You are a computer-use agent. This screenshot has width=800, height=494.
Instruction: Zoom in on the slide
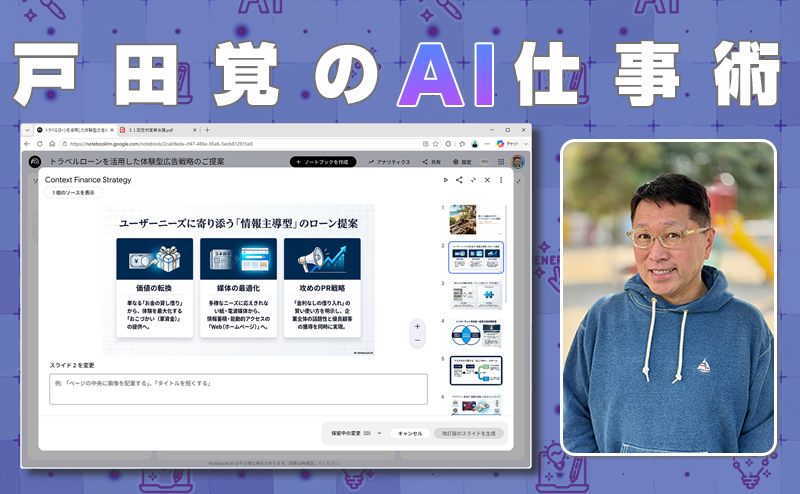tap(417, 327)
